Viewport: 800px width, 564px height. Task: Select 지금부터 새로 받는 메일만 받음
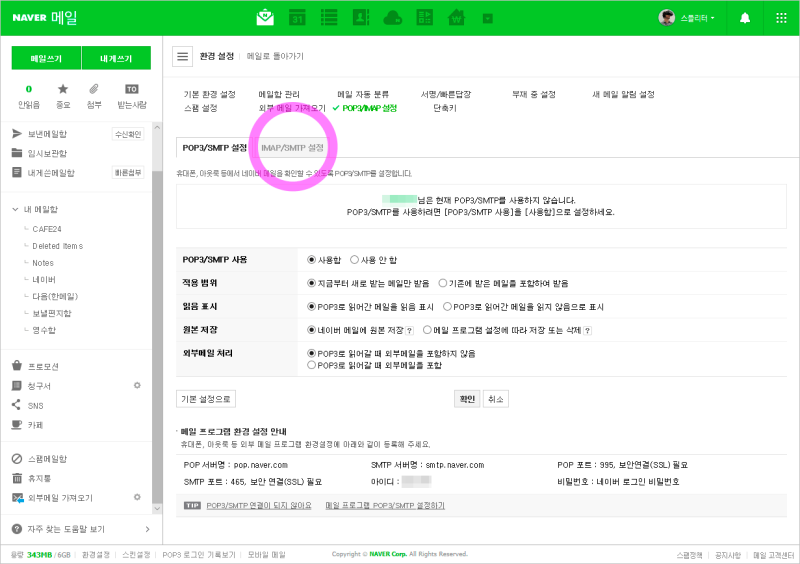pos(311,283)
